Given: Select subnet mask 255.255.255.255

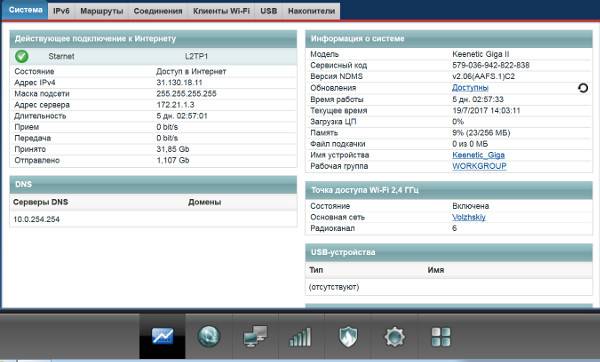Looking at the screenshot, I should pos(186,94).
